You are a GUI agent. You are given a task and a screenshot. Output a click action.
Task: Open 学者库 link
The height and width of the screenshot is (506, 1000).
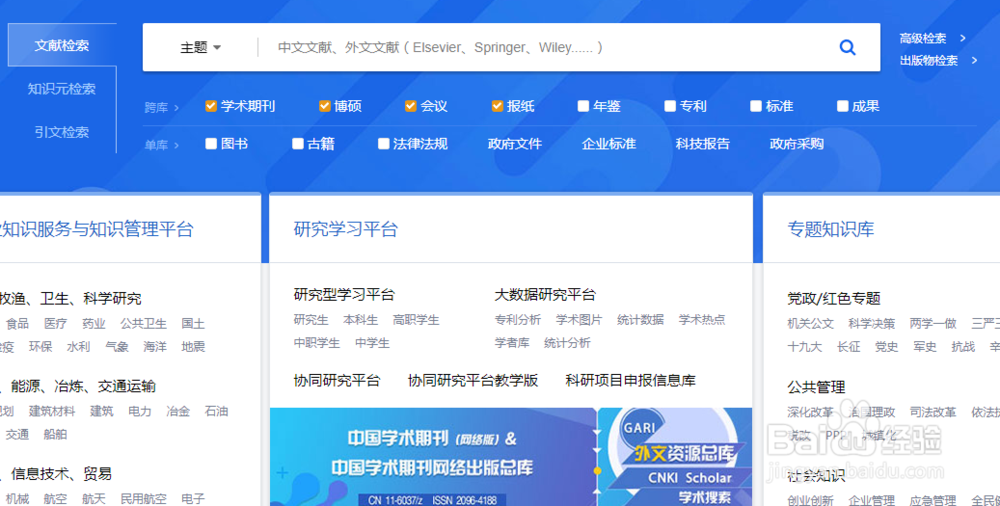coord(511,343)
